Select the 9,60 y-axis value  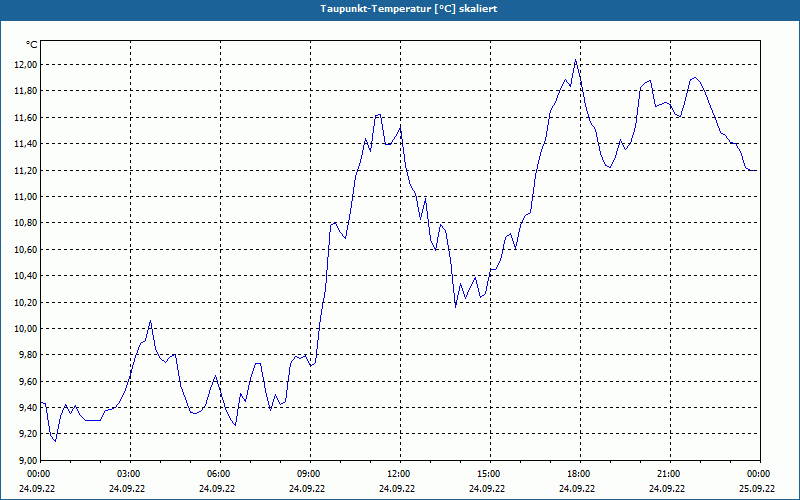(29, 382)
